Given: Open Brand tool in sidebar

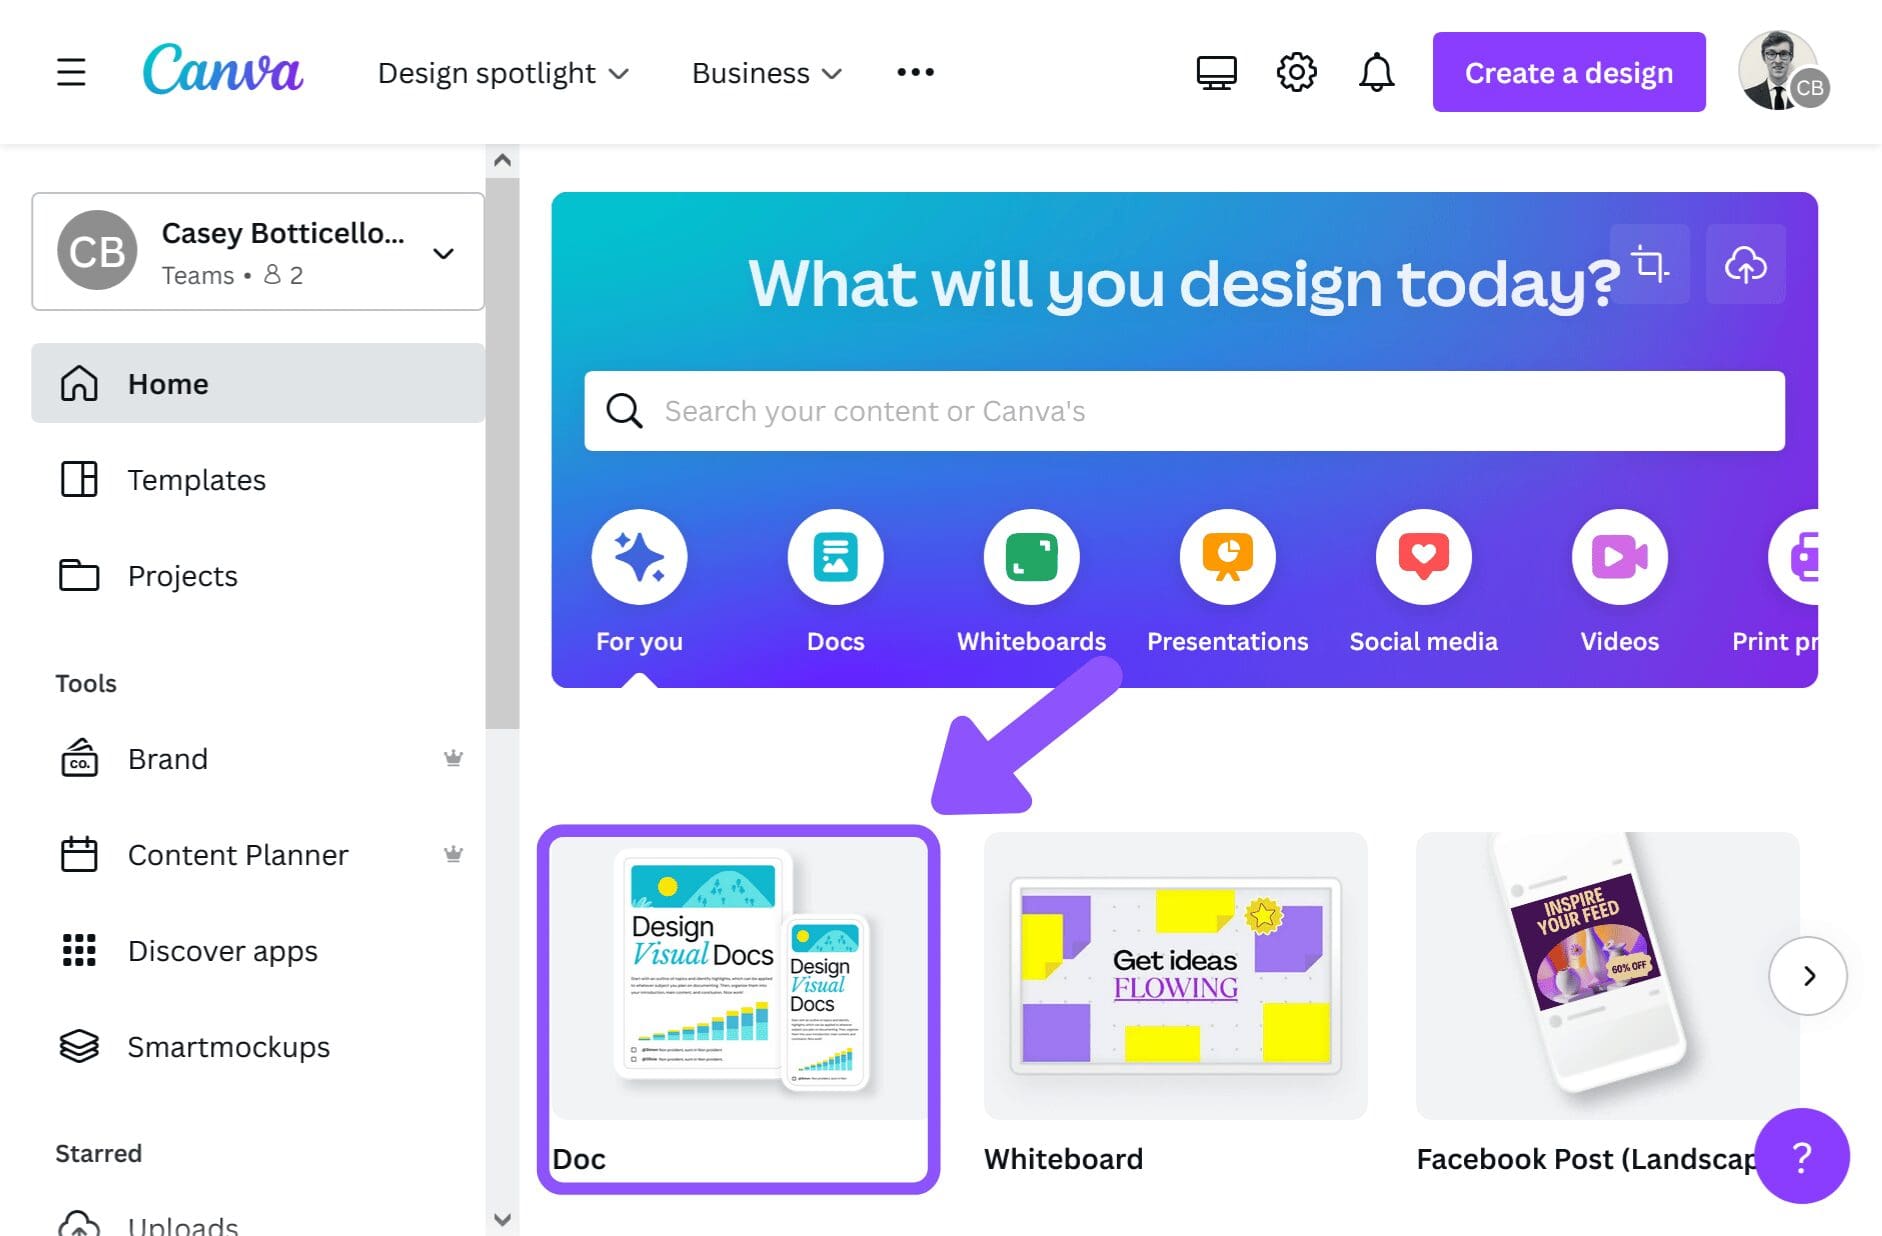Looking at the screenshot, I should click(x=258, y=758).
